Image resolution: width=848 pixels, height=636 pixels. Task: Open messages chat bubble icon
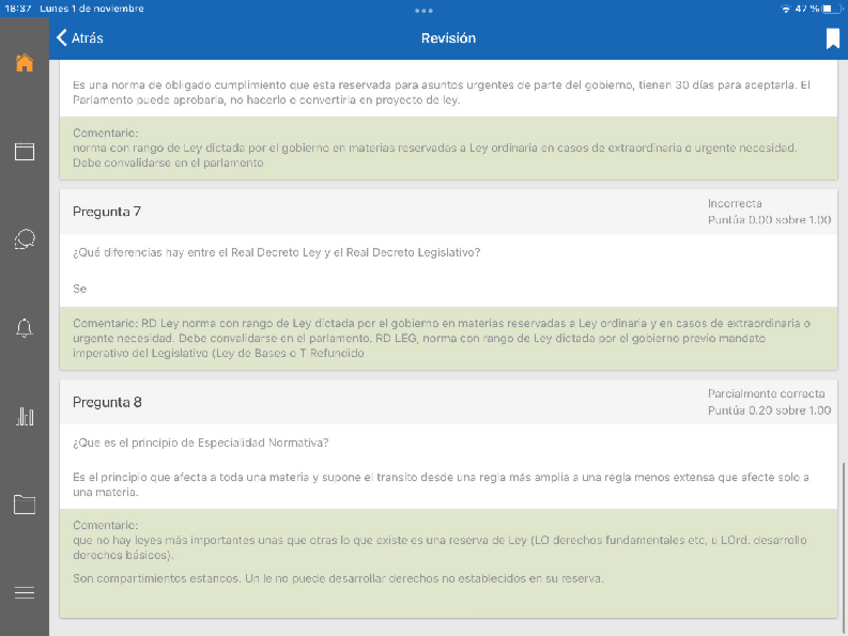pyautogui.click(x=24, y=240)
